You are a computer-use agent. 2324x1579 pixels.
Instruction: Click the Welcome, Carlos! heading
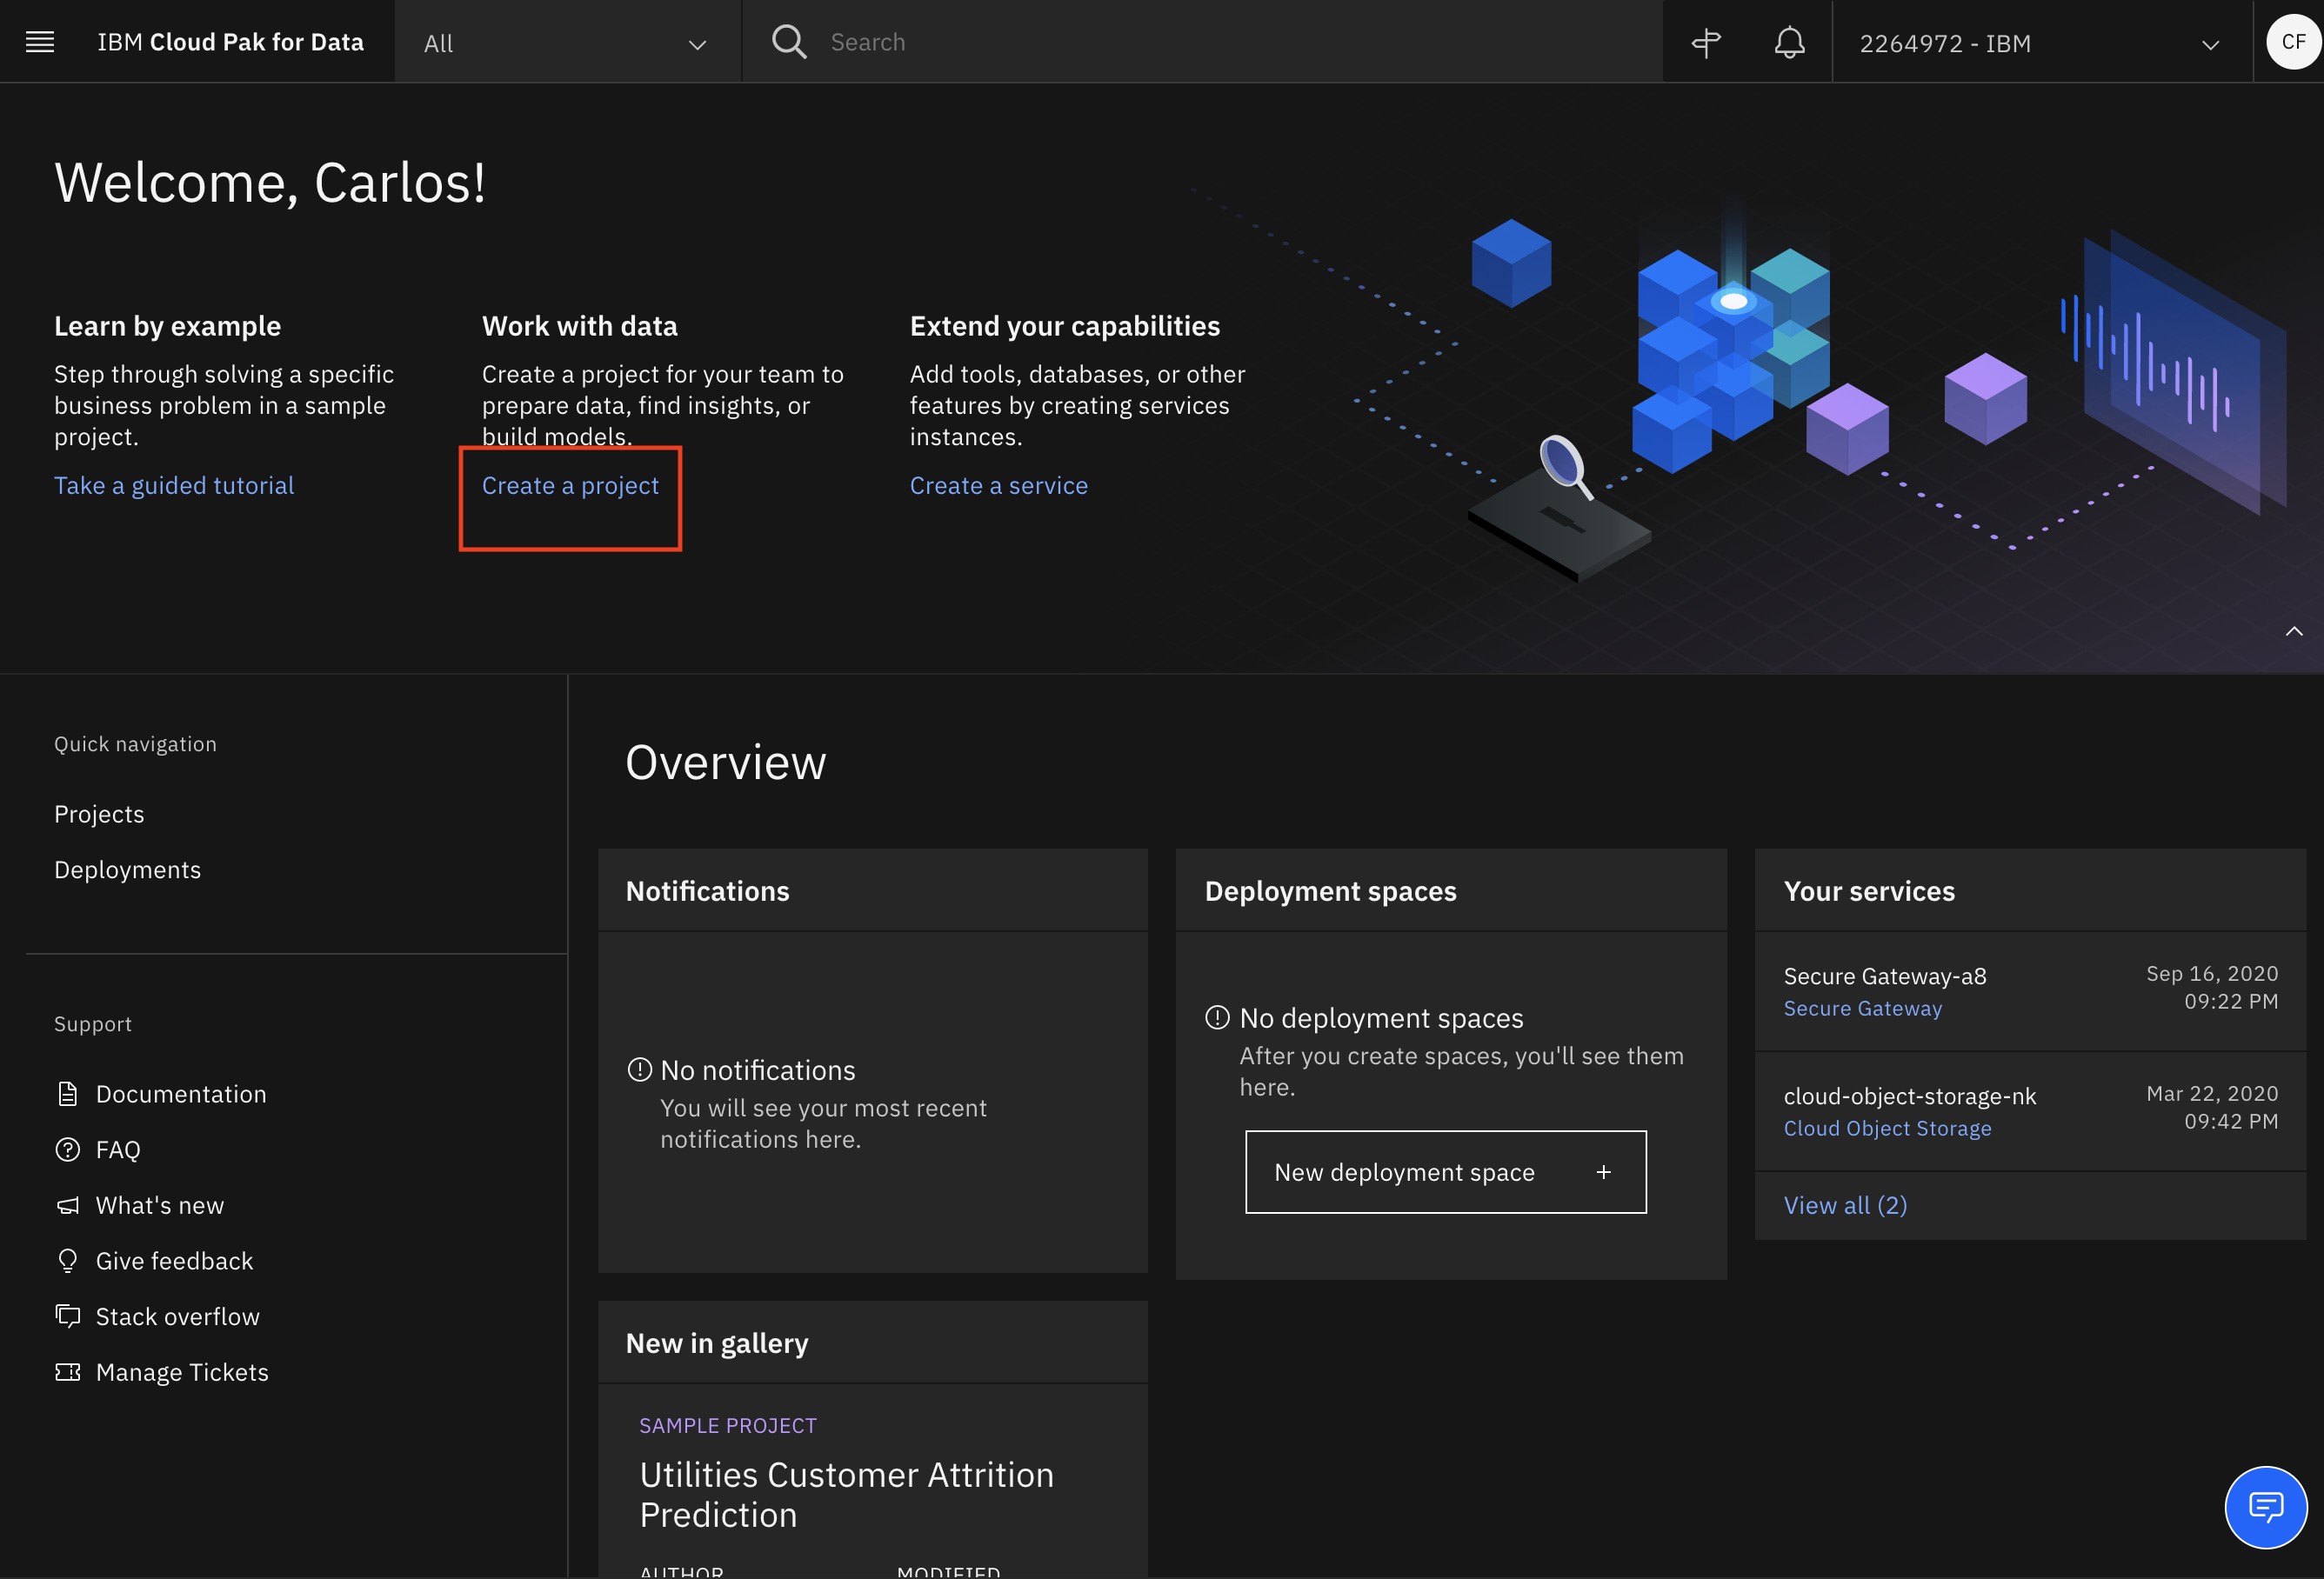tap(270, 183)
